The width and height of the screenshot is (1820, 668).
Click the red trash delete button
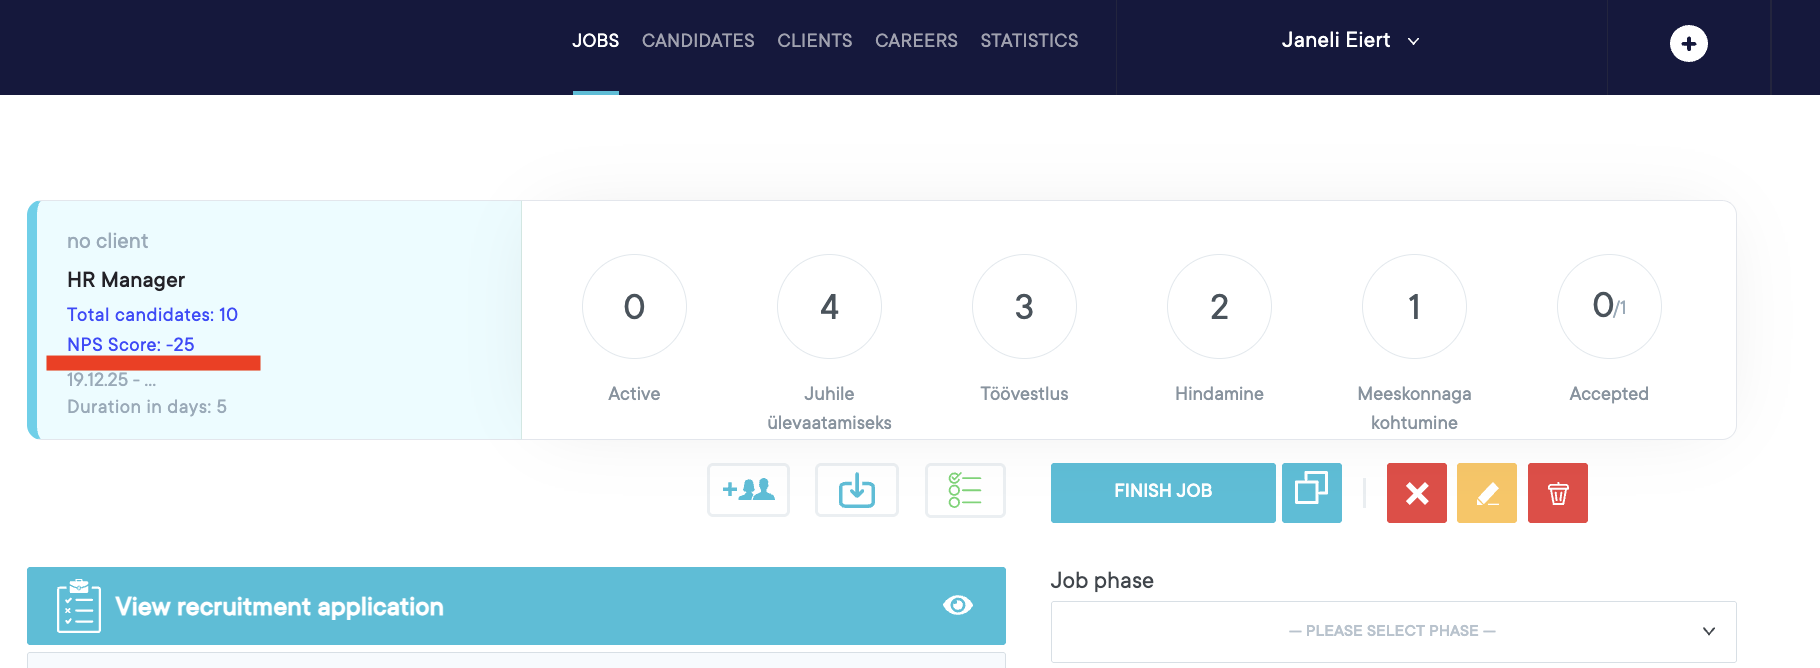pos(1557,493)
